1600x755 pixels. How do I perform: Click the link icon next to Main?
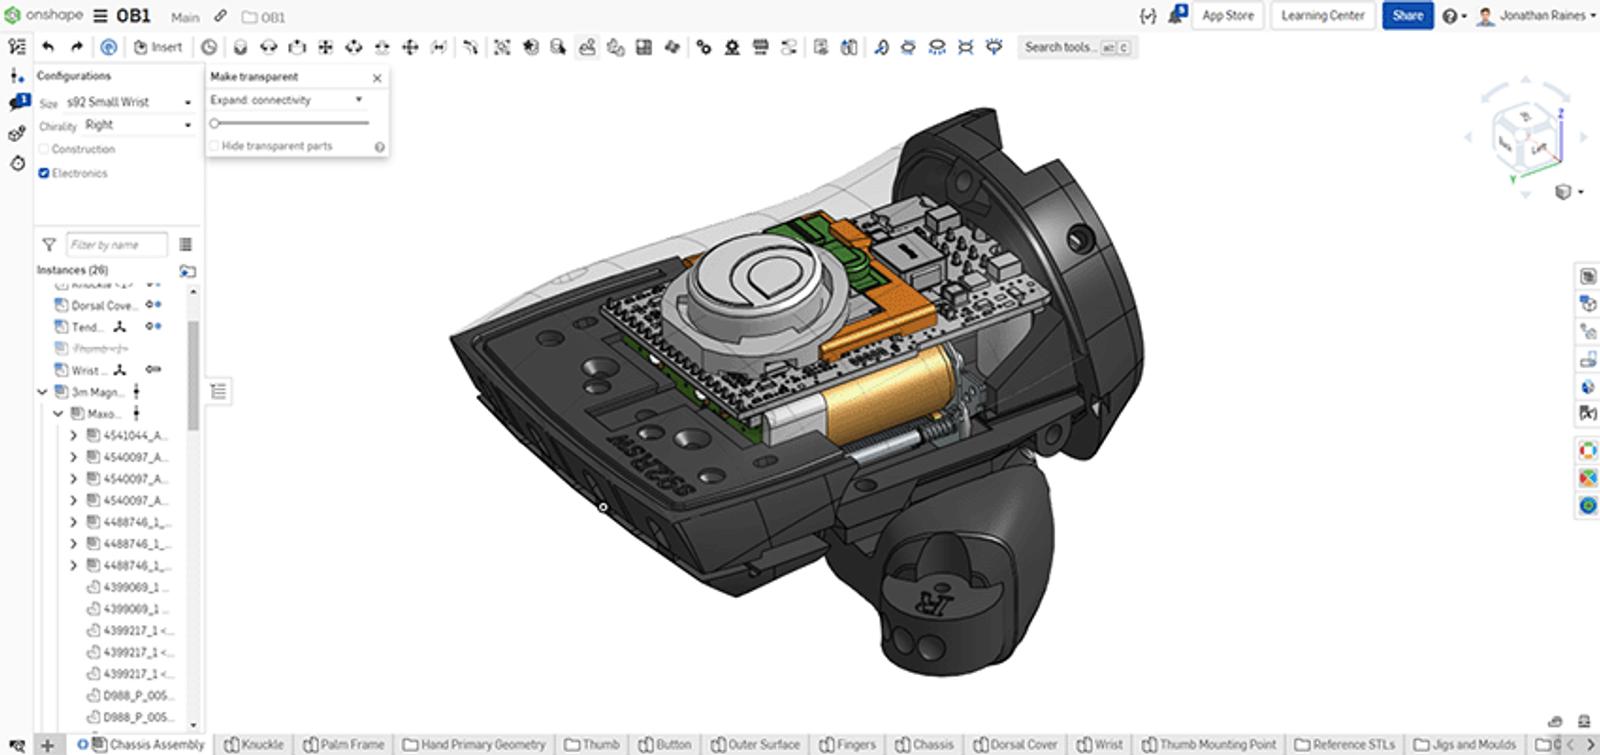[x=220, y=17]
